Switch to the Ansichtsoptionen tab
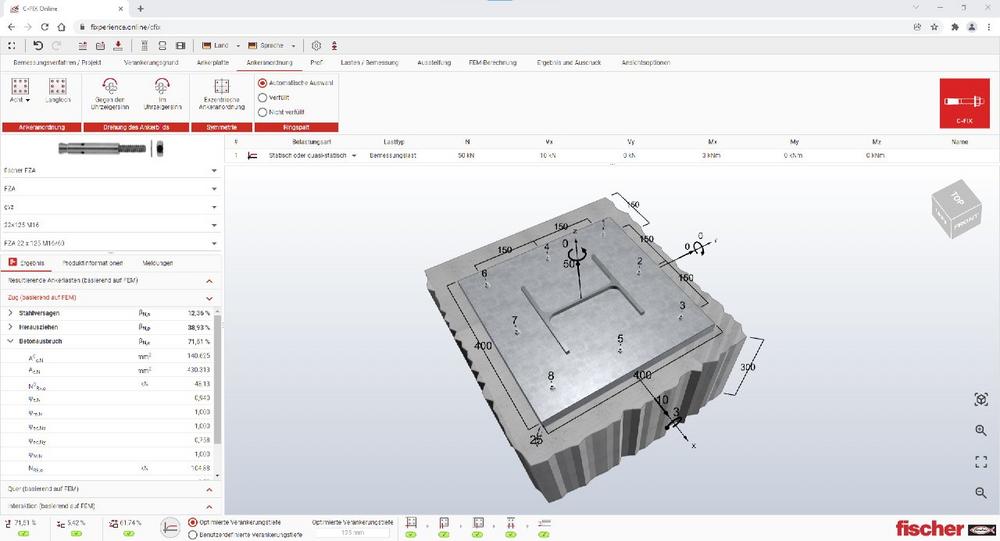Screen dimensions: 1000x541 coord(645,63)
